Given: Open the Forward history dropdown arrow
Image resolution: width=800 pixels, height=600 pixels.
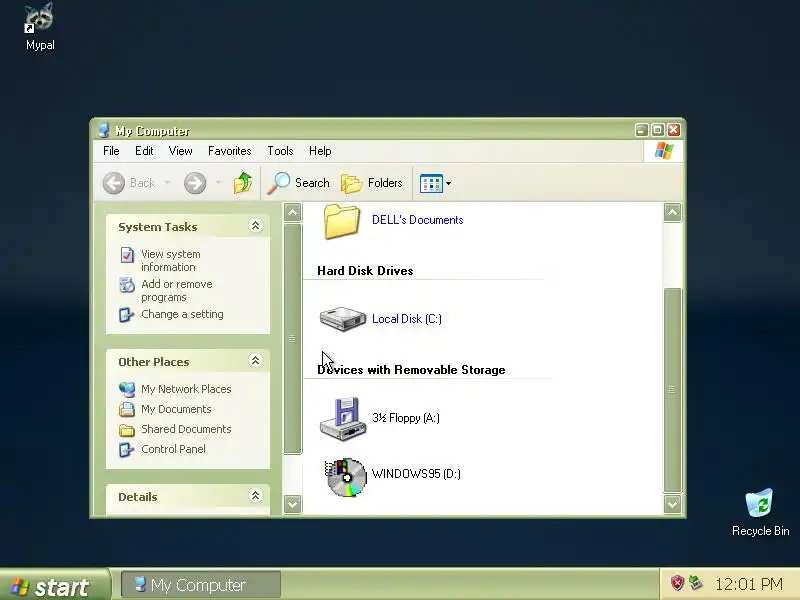Looking at the screenshot, I should tap(218, 183).
